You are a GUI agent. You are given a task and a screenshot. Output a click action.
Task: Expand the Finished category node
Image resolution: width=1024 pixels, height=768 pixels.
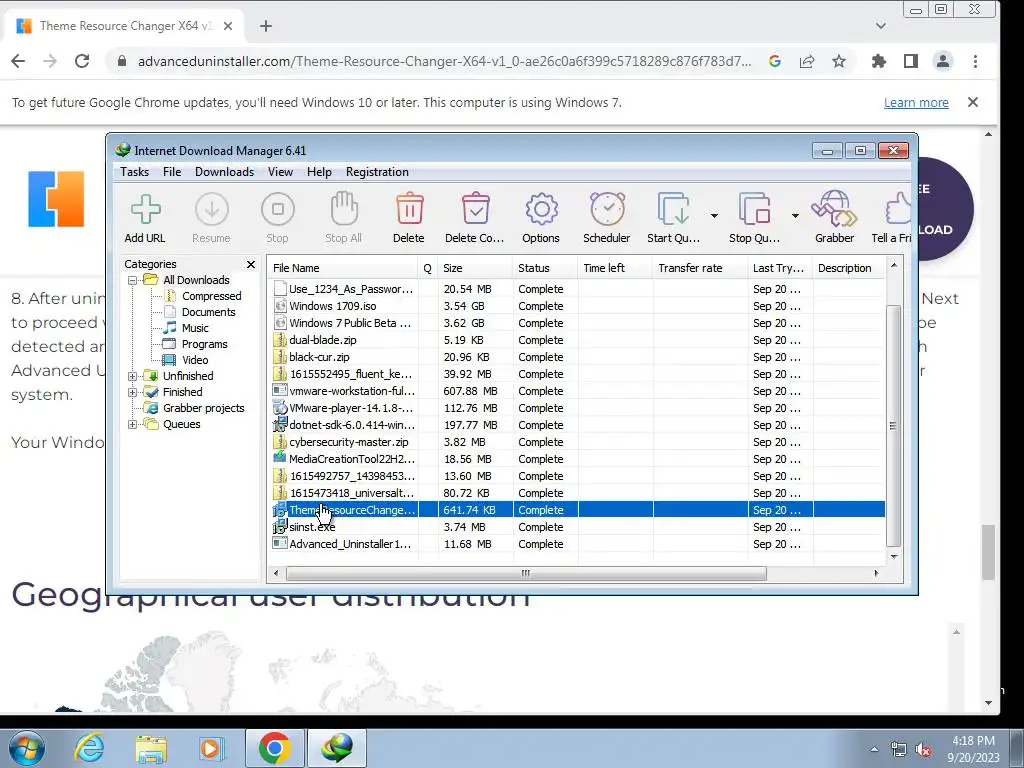pyautogui.click(x=133, y=392)
